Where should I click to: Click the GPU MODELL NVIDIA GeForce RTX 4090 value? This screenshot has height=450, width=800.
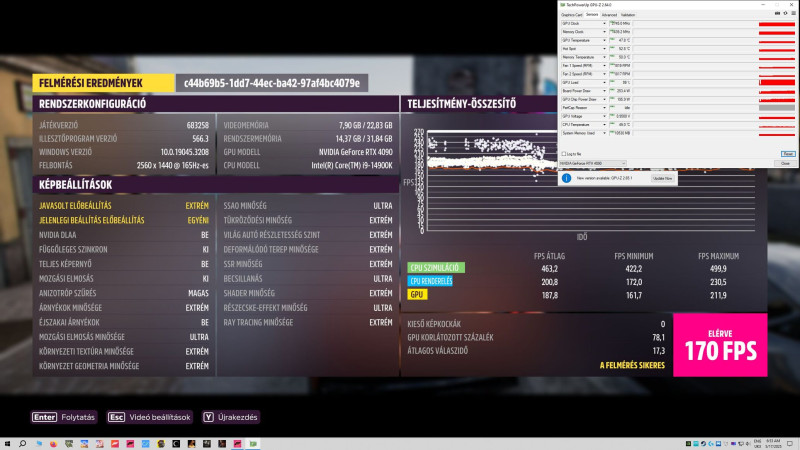click(356, 152)
